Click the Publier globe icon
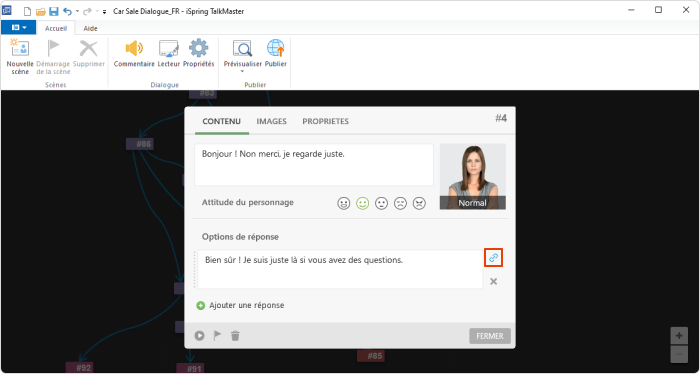Screen dimensions: 700x374 275,48
